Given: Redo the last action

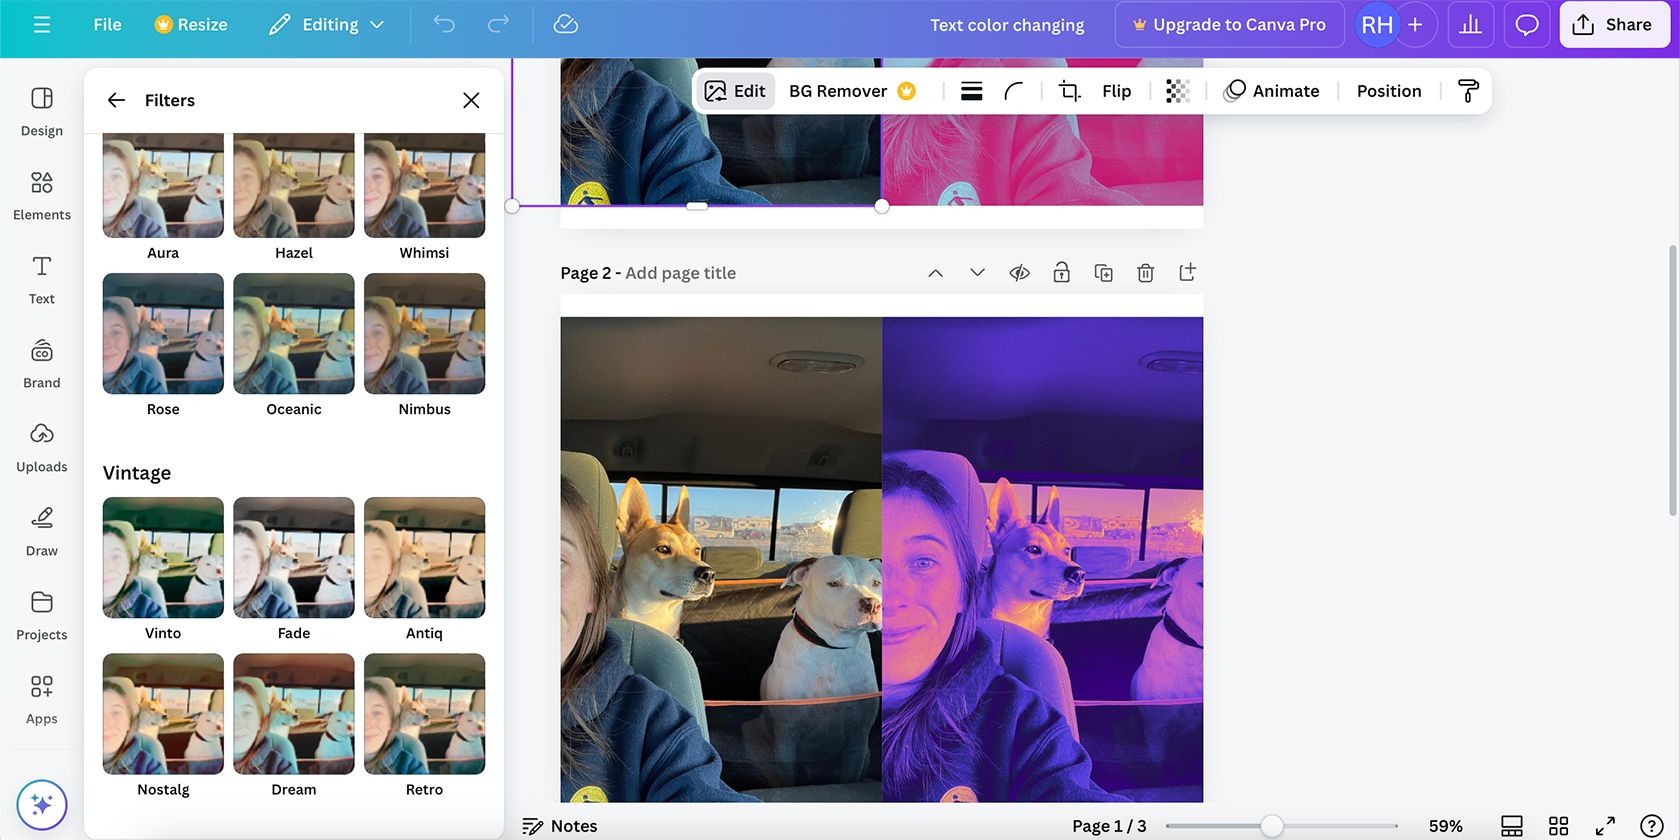Looking at the screenshot, I should [497, 25].
